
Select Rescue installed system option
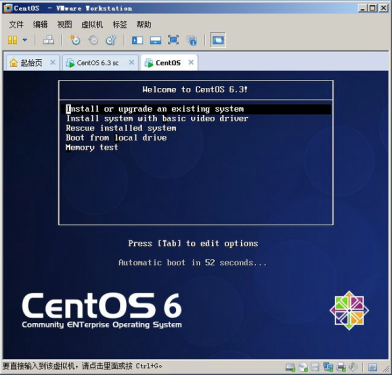tap(121, 128)
